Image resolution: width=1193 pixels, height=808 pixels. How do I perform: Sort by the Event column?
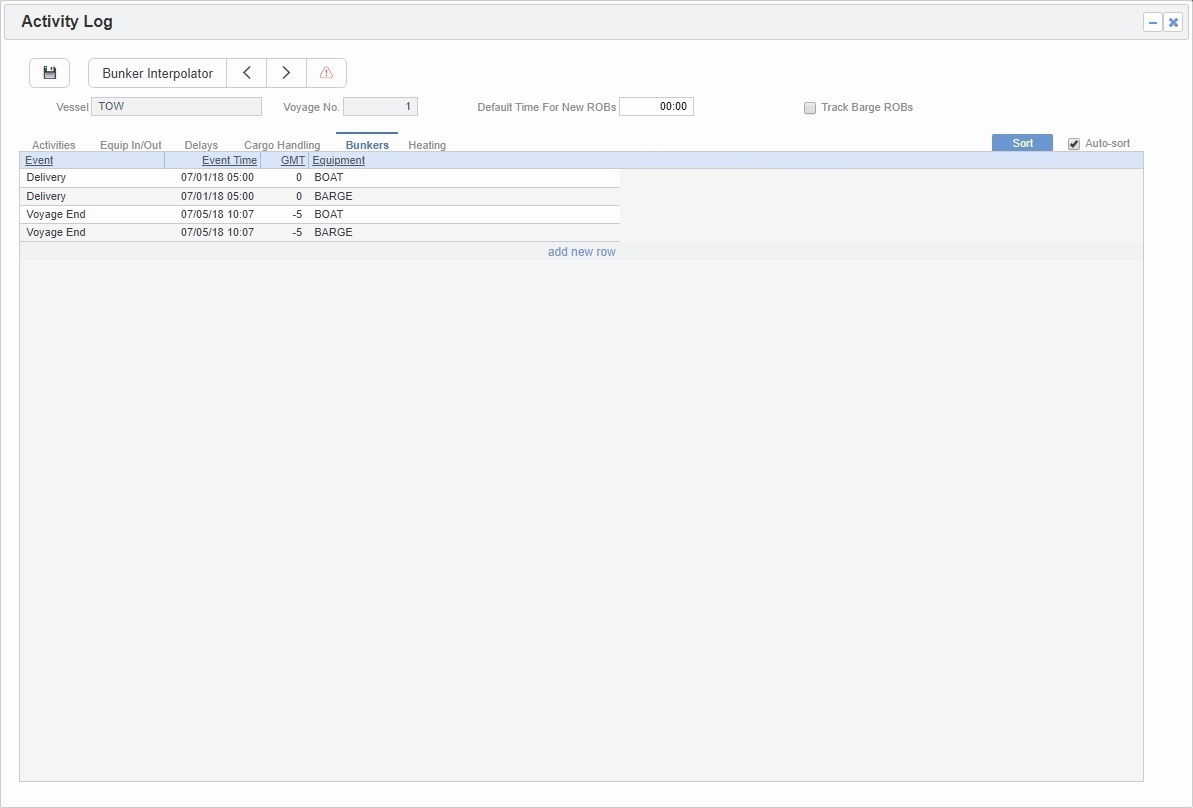coord(39,160)
